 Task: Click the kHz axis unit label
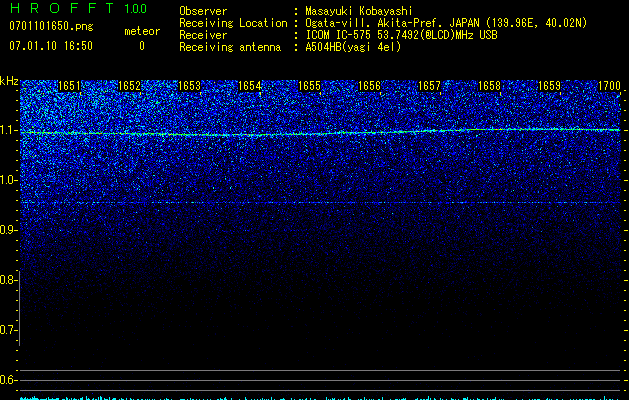(x=9, y=81)
